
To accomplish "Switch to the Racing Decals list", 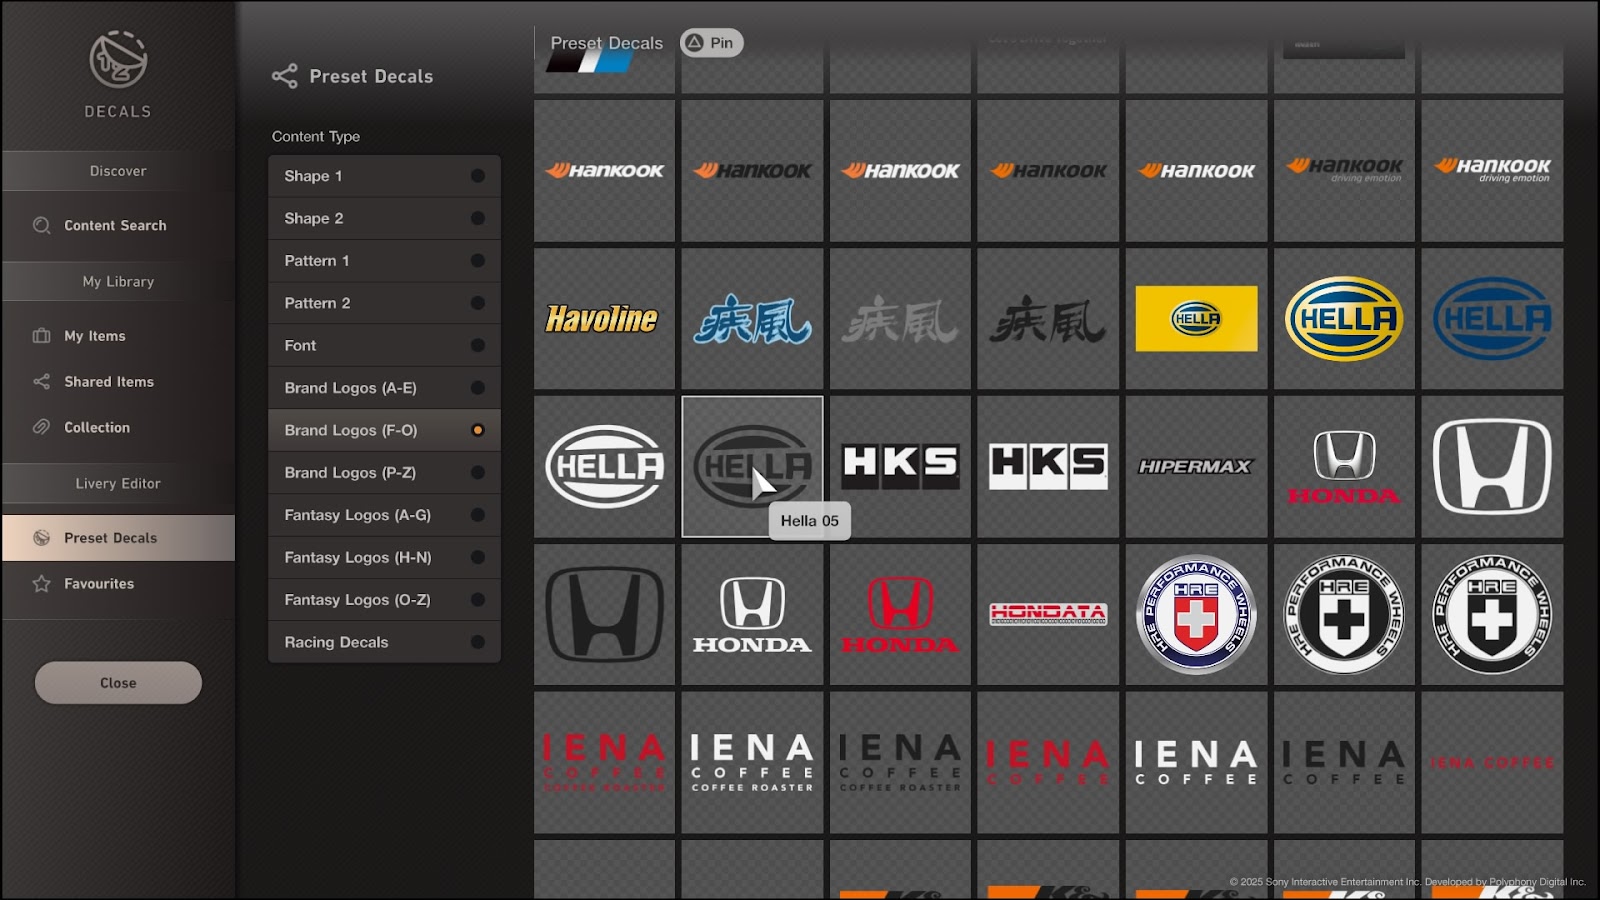I will pos(384,642).
